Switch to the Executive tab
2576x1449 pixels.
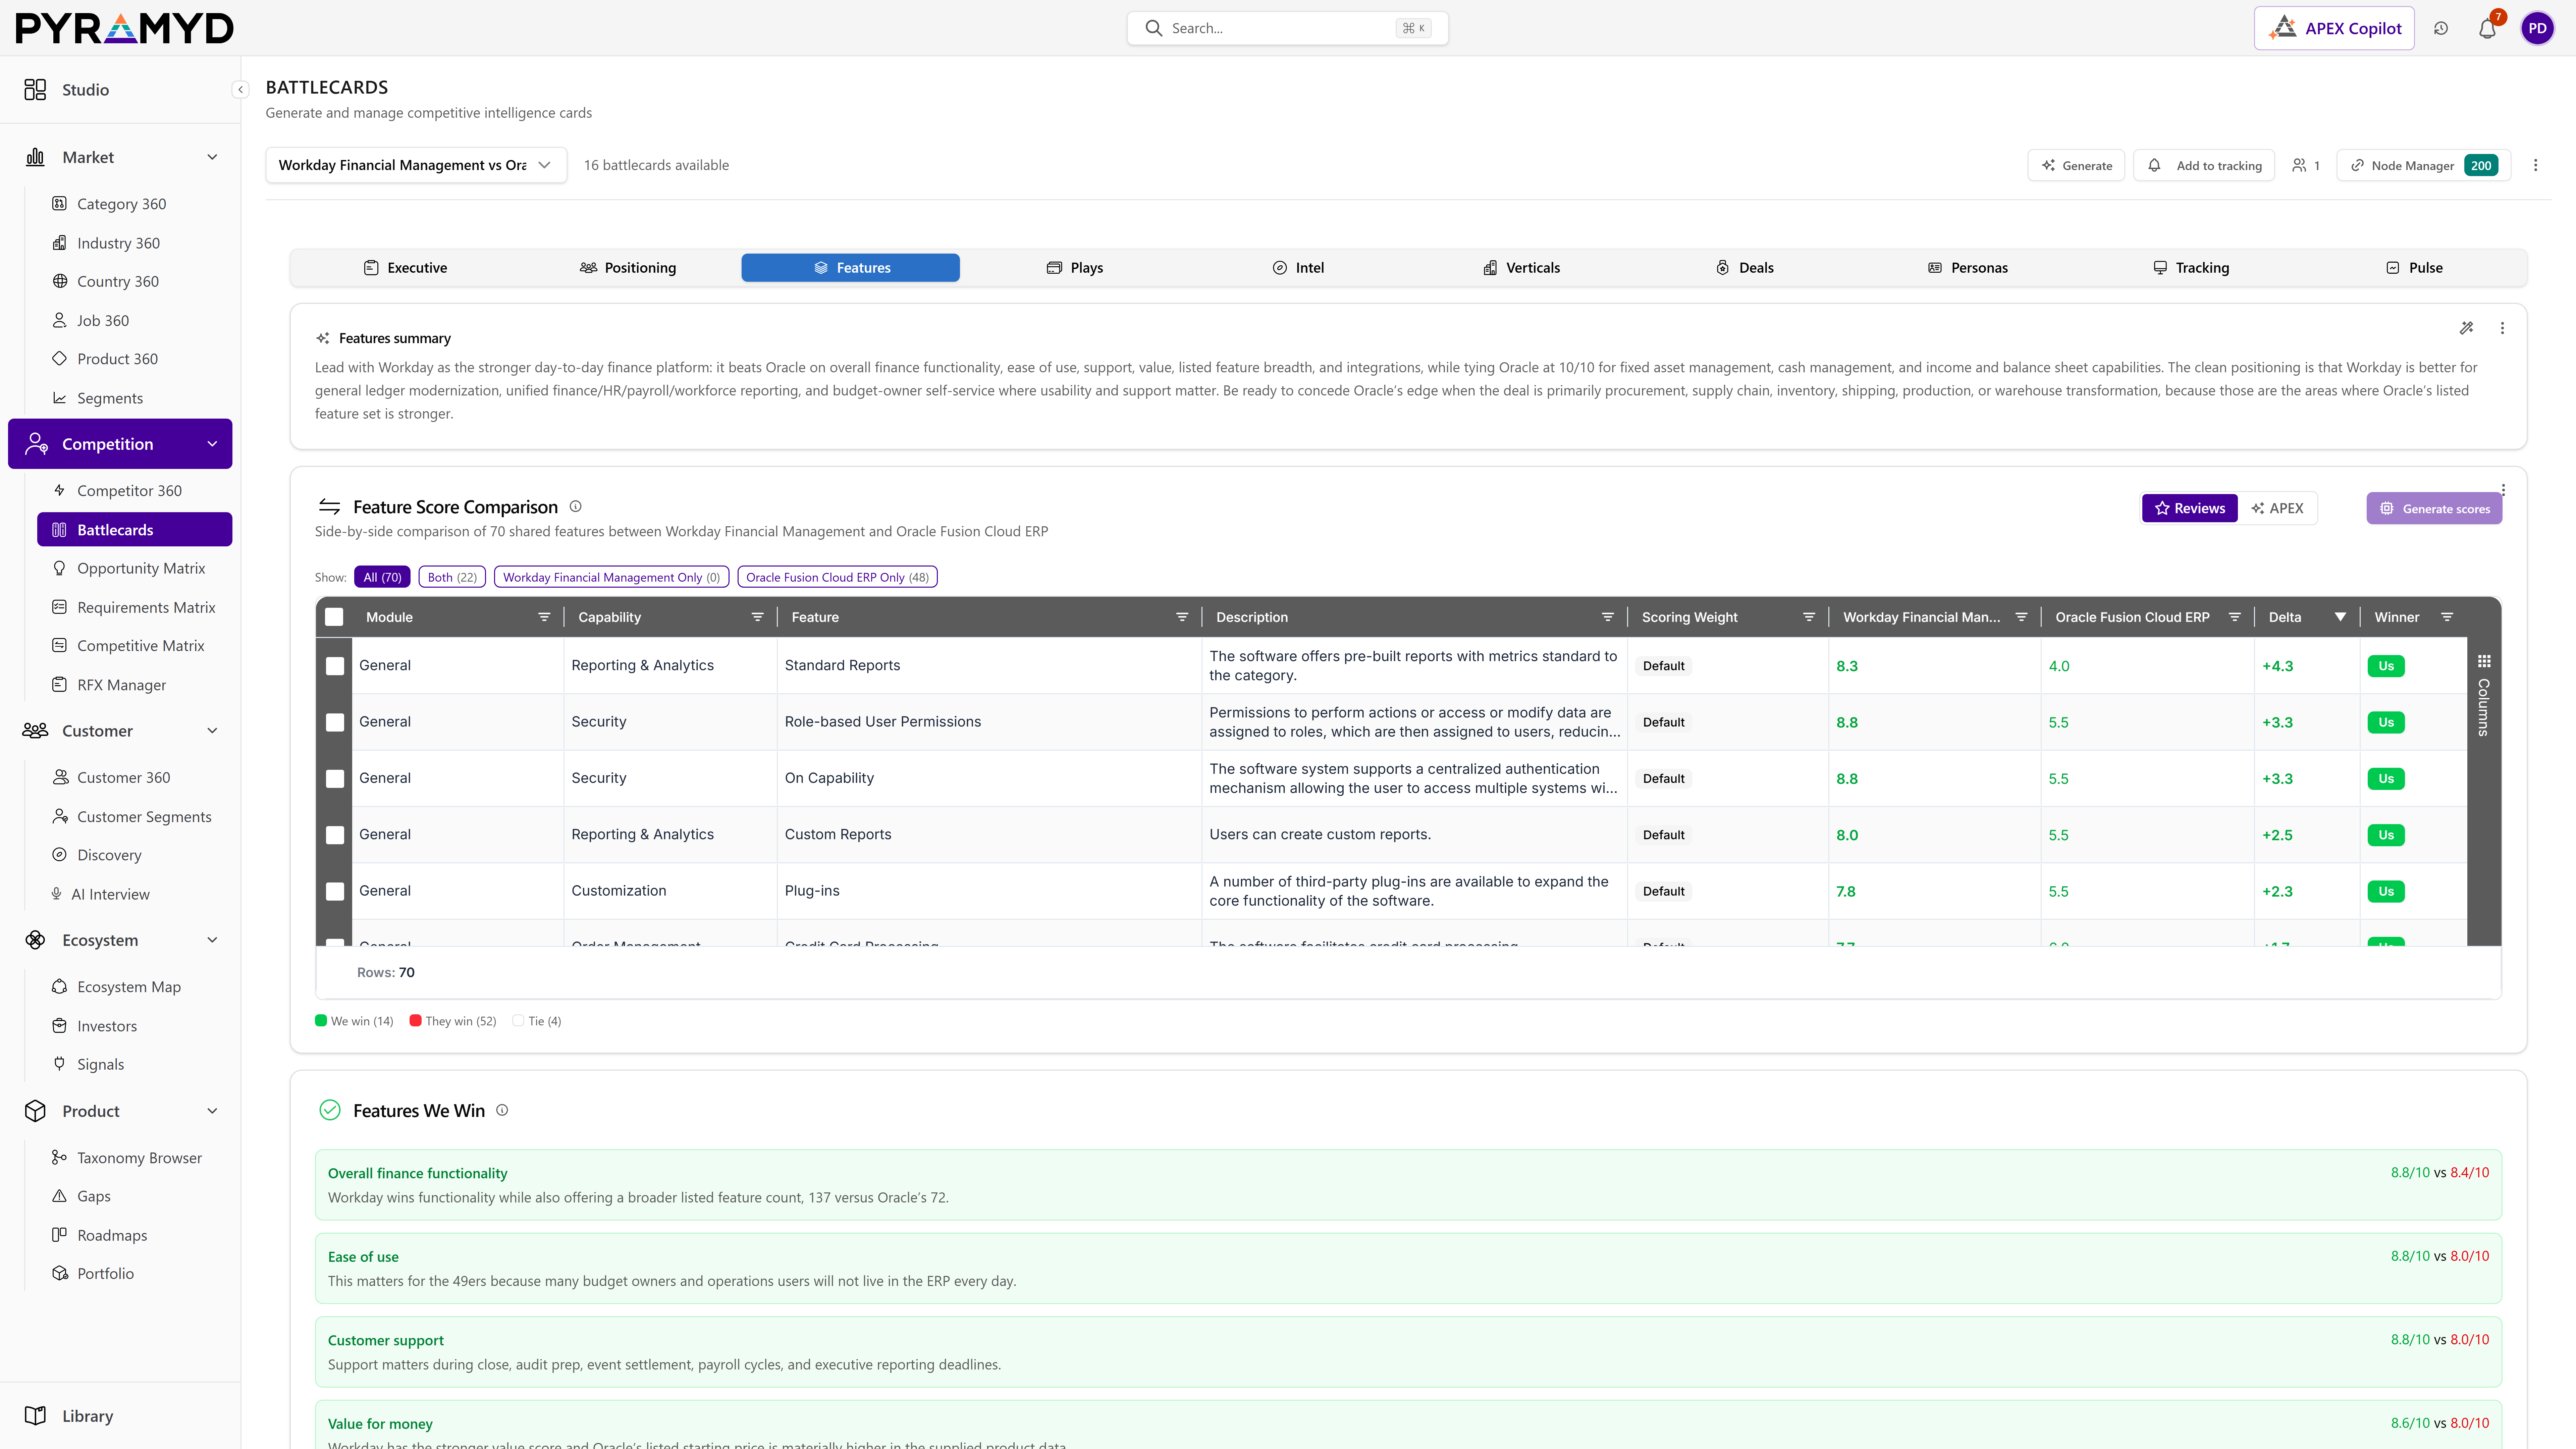coord(405,268)
